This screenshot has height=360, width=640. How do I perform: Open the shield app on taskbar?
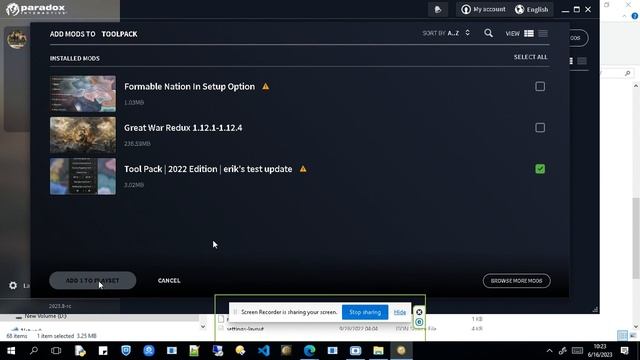coord(126,351)
